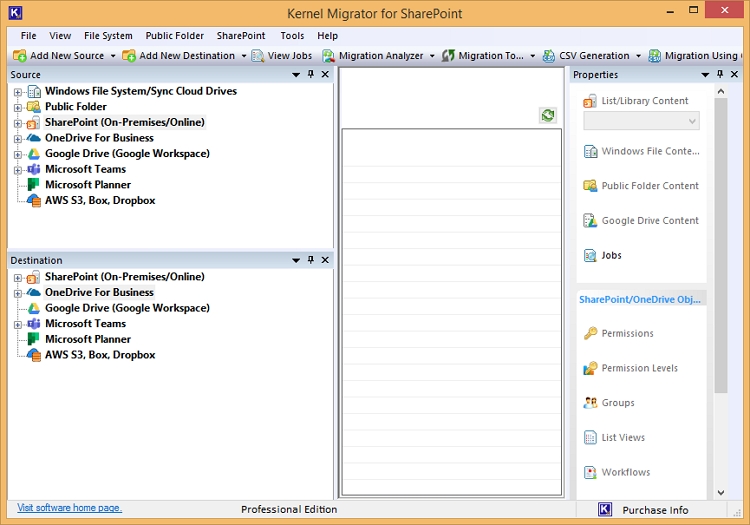Click the Migration Analyzer toolbar icon
750x525 pixels.
click(328, 56)
